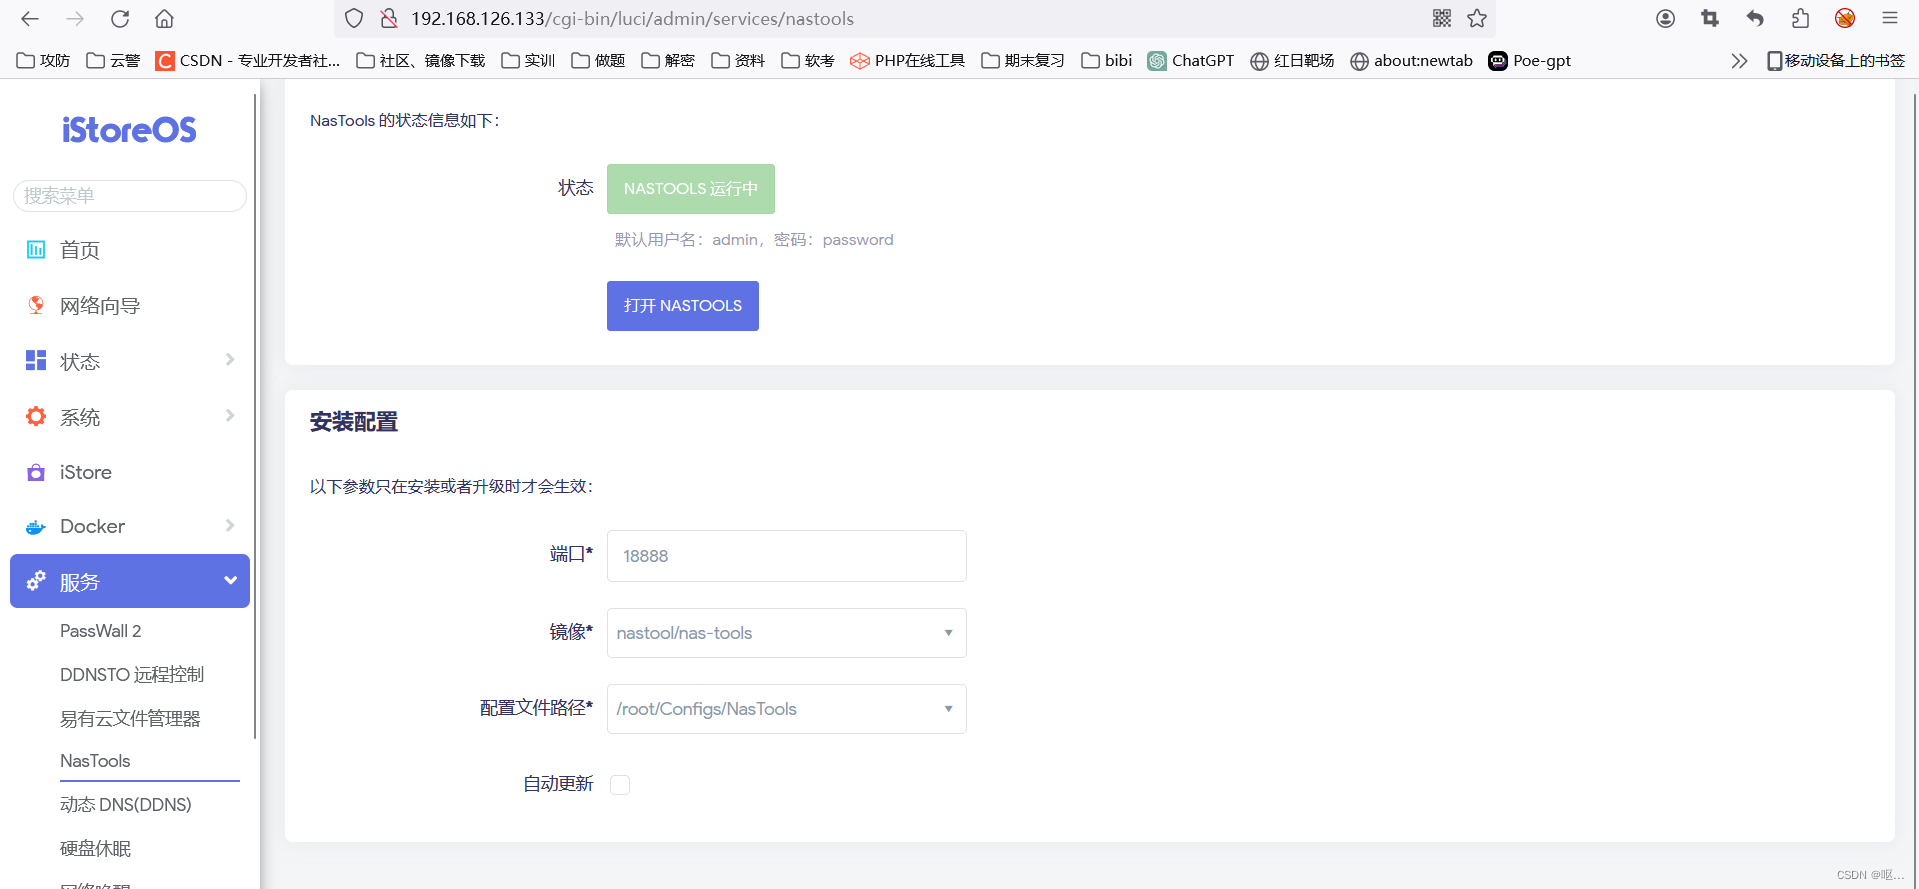1919x889 pixels.
Task: Click the 端口 field showing 18888
Action: (x=787, y=556)
